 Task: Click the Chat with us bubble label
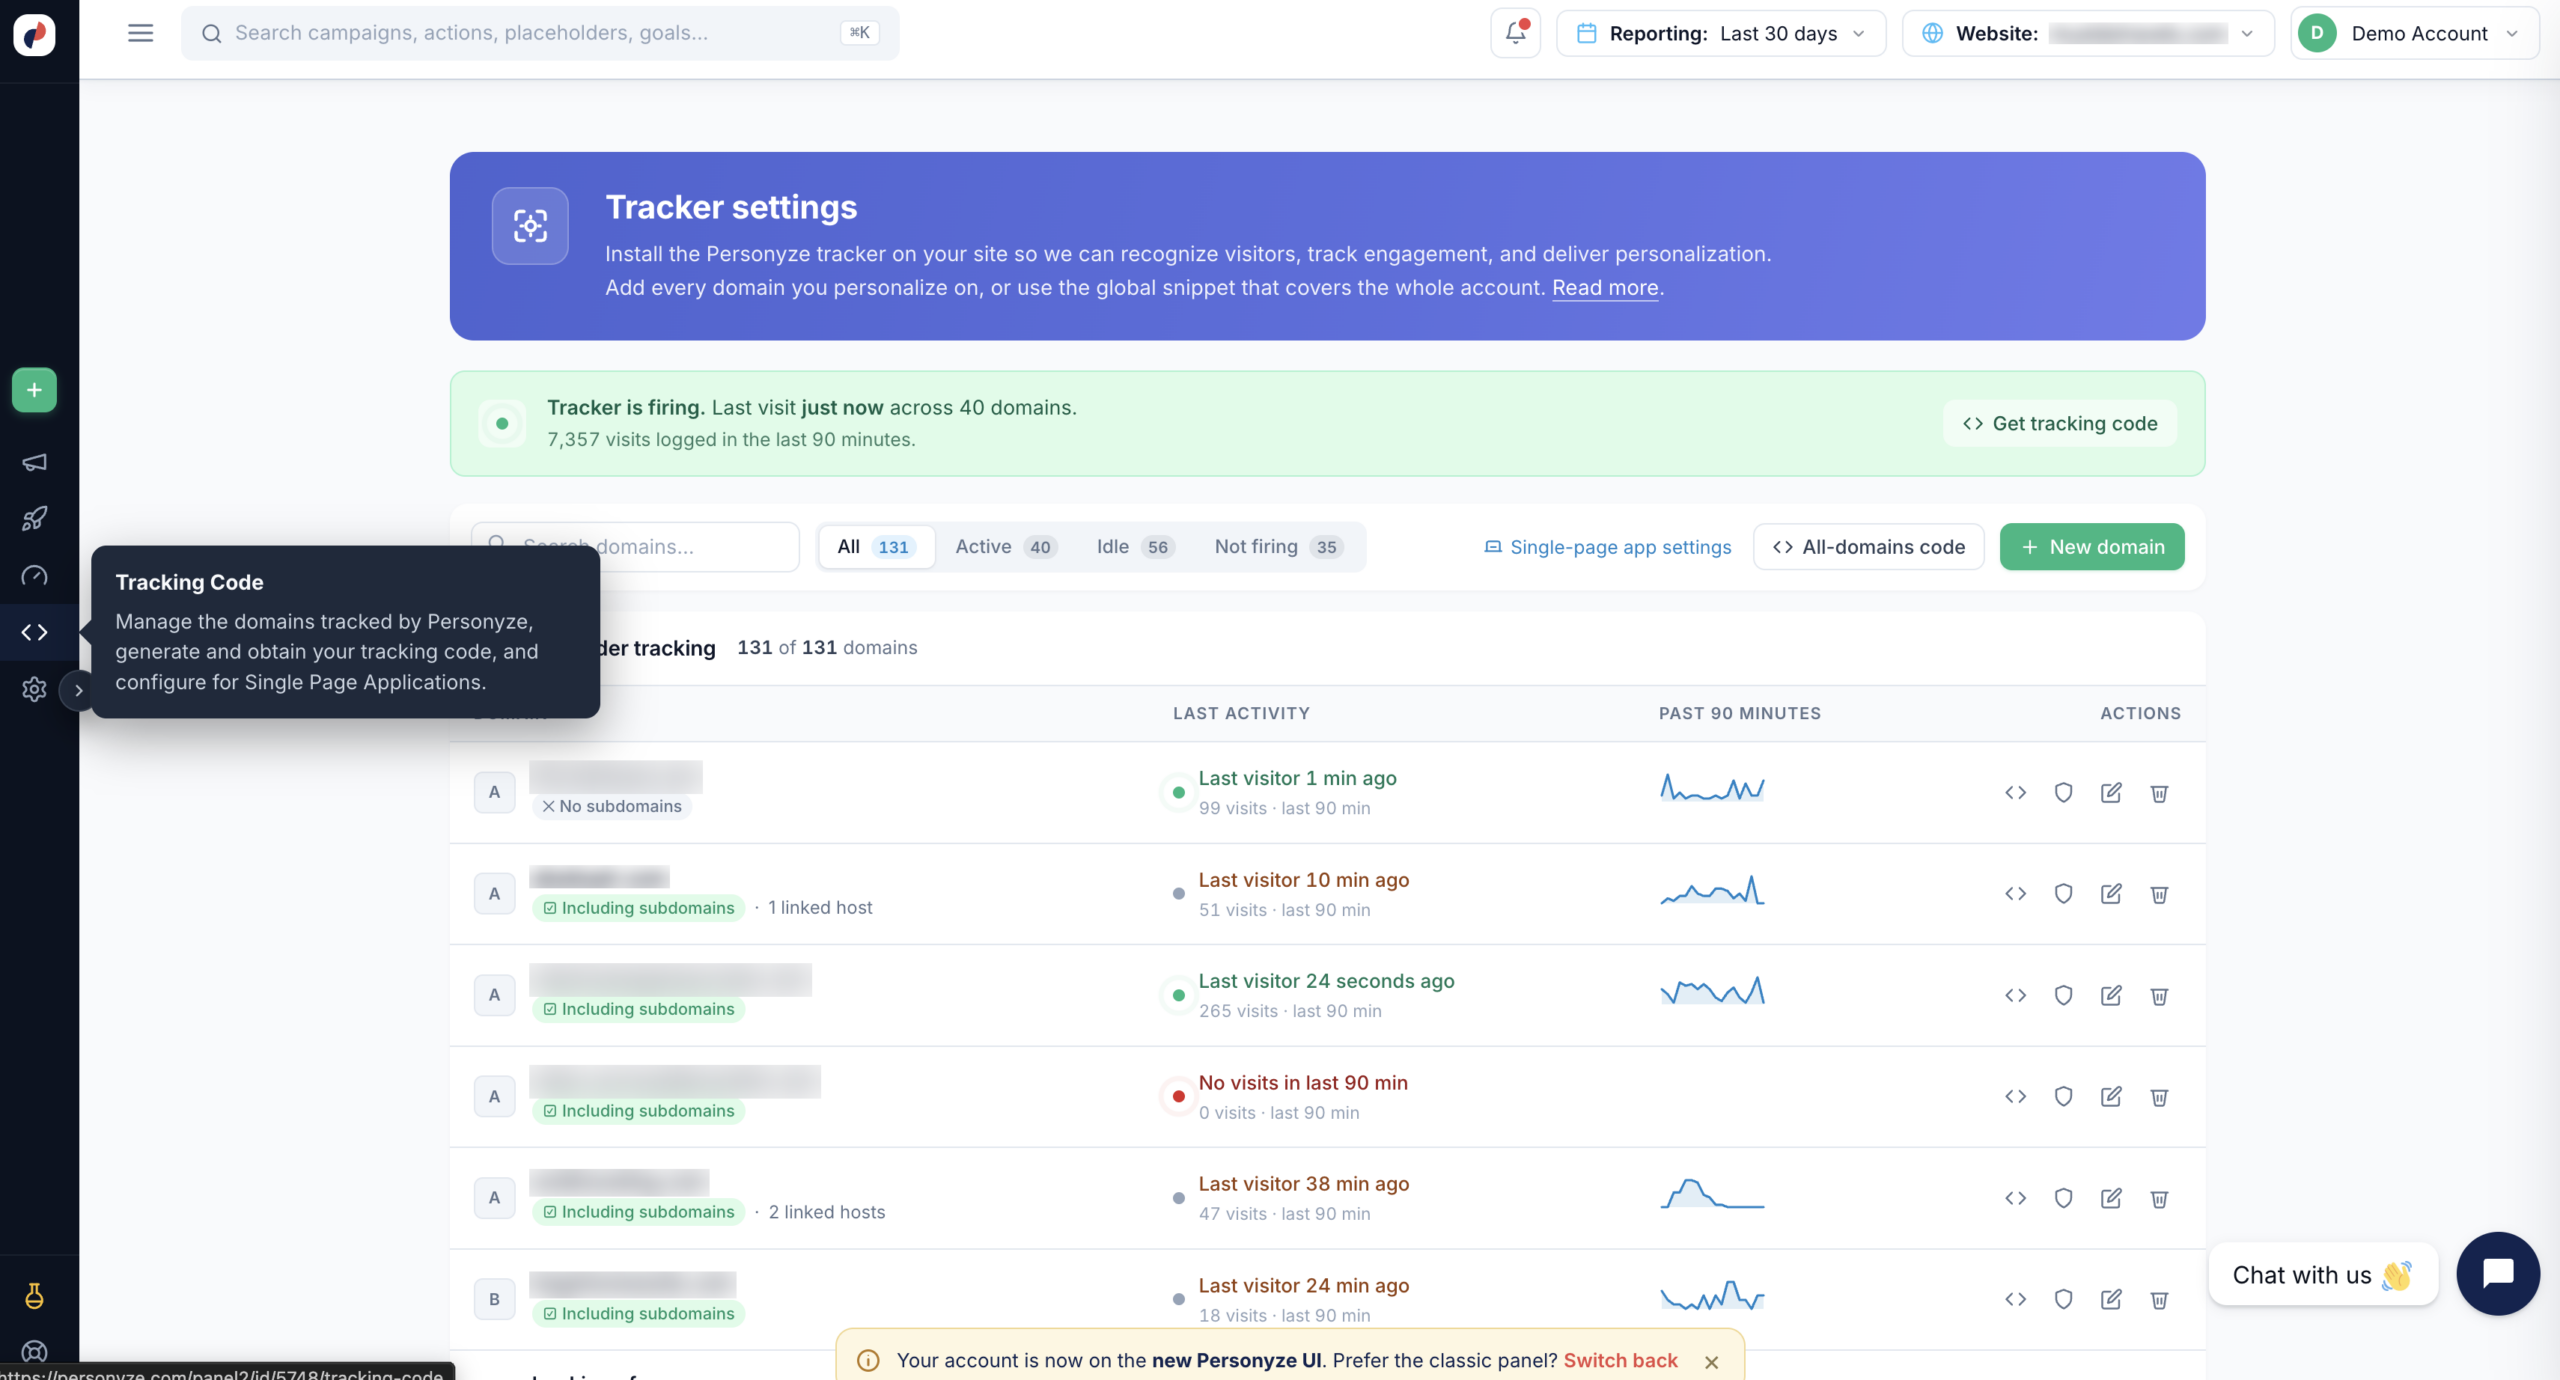pyautogui.click(x=2322, y=1275)
